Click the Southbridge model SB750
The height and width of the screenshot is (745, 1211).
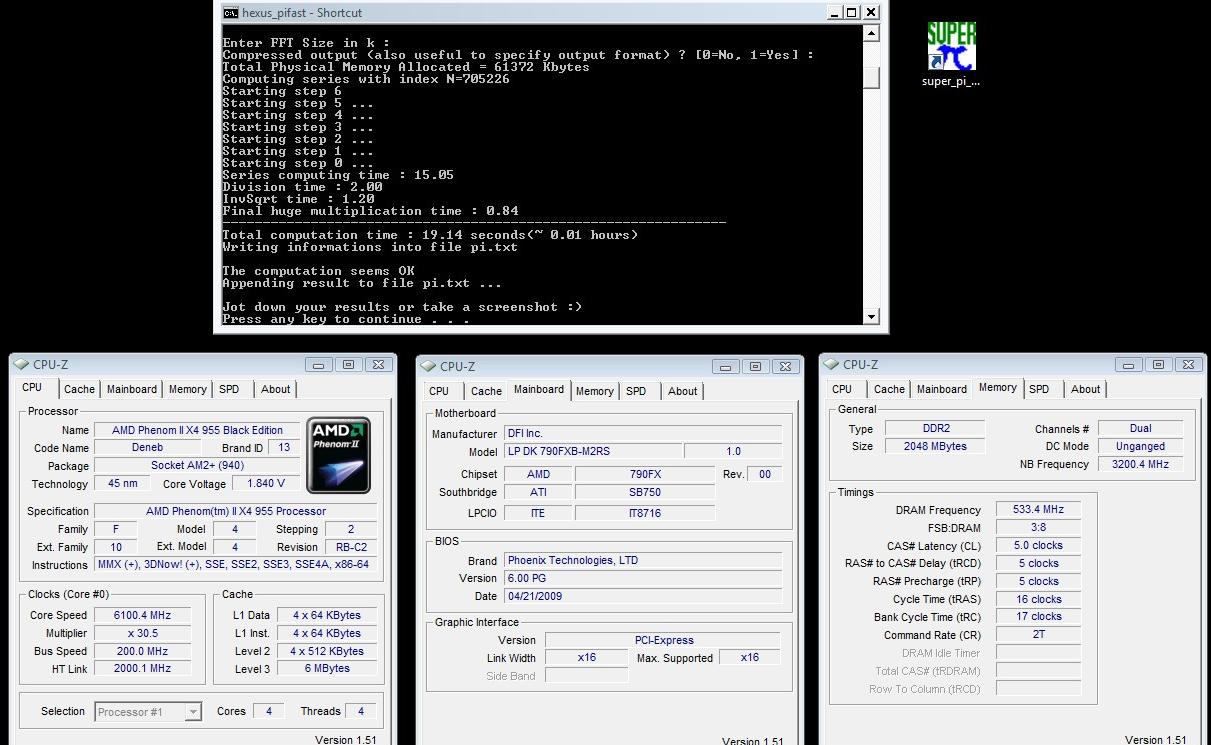pyautogui.click(x=645, y=493)
